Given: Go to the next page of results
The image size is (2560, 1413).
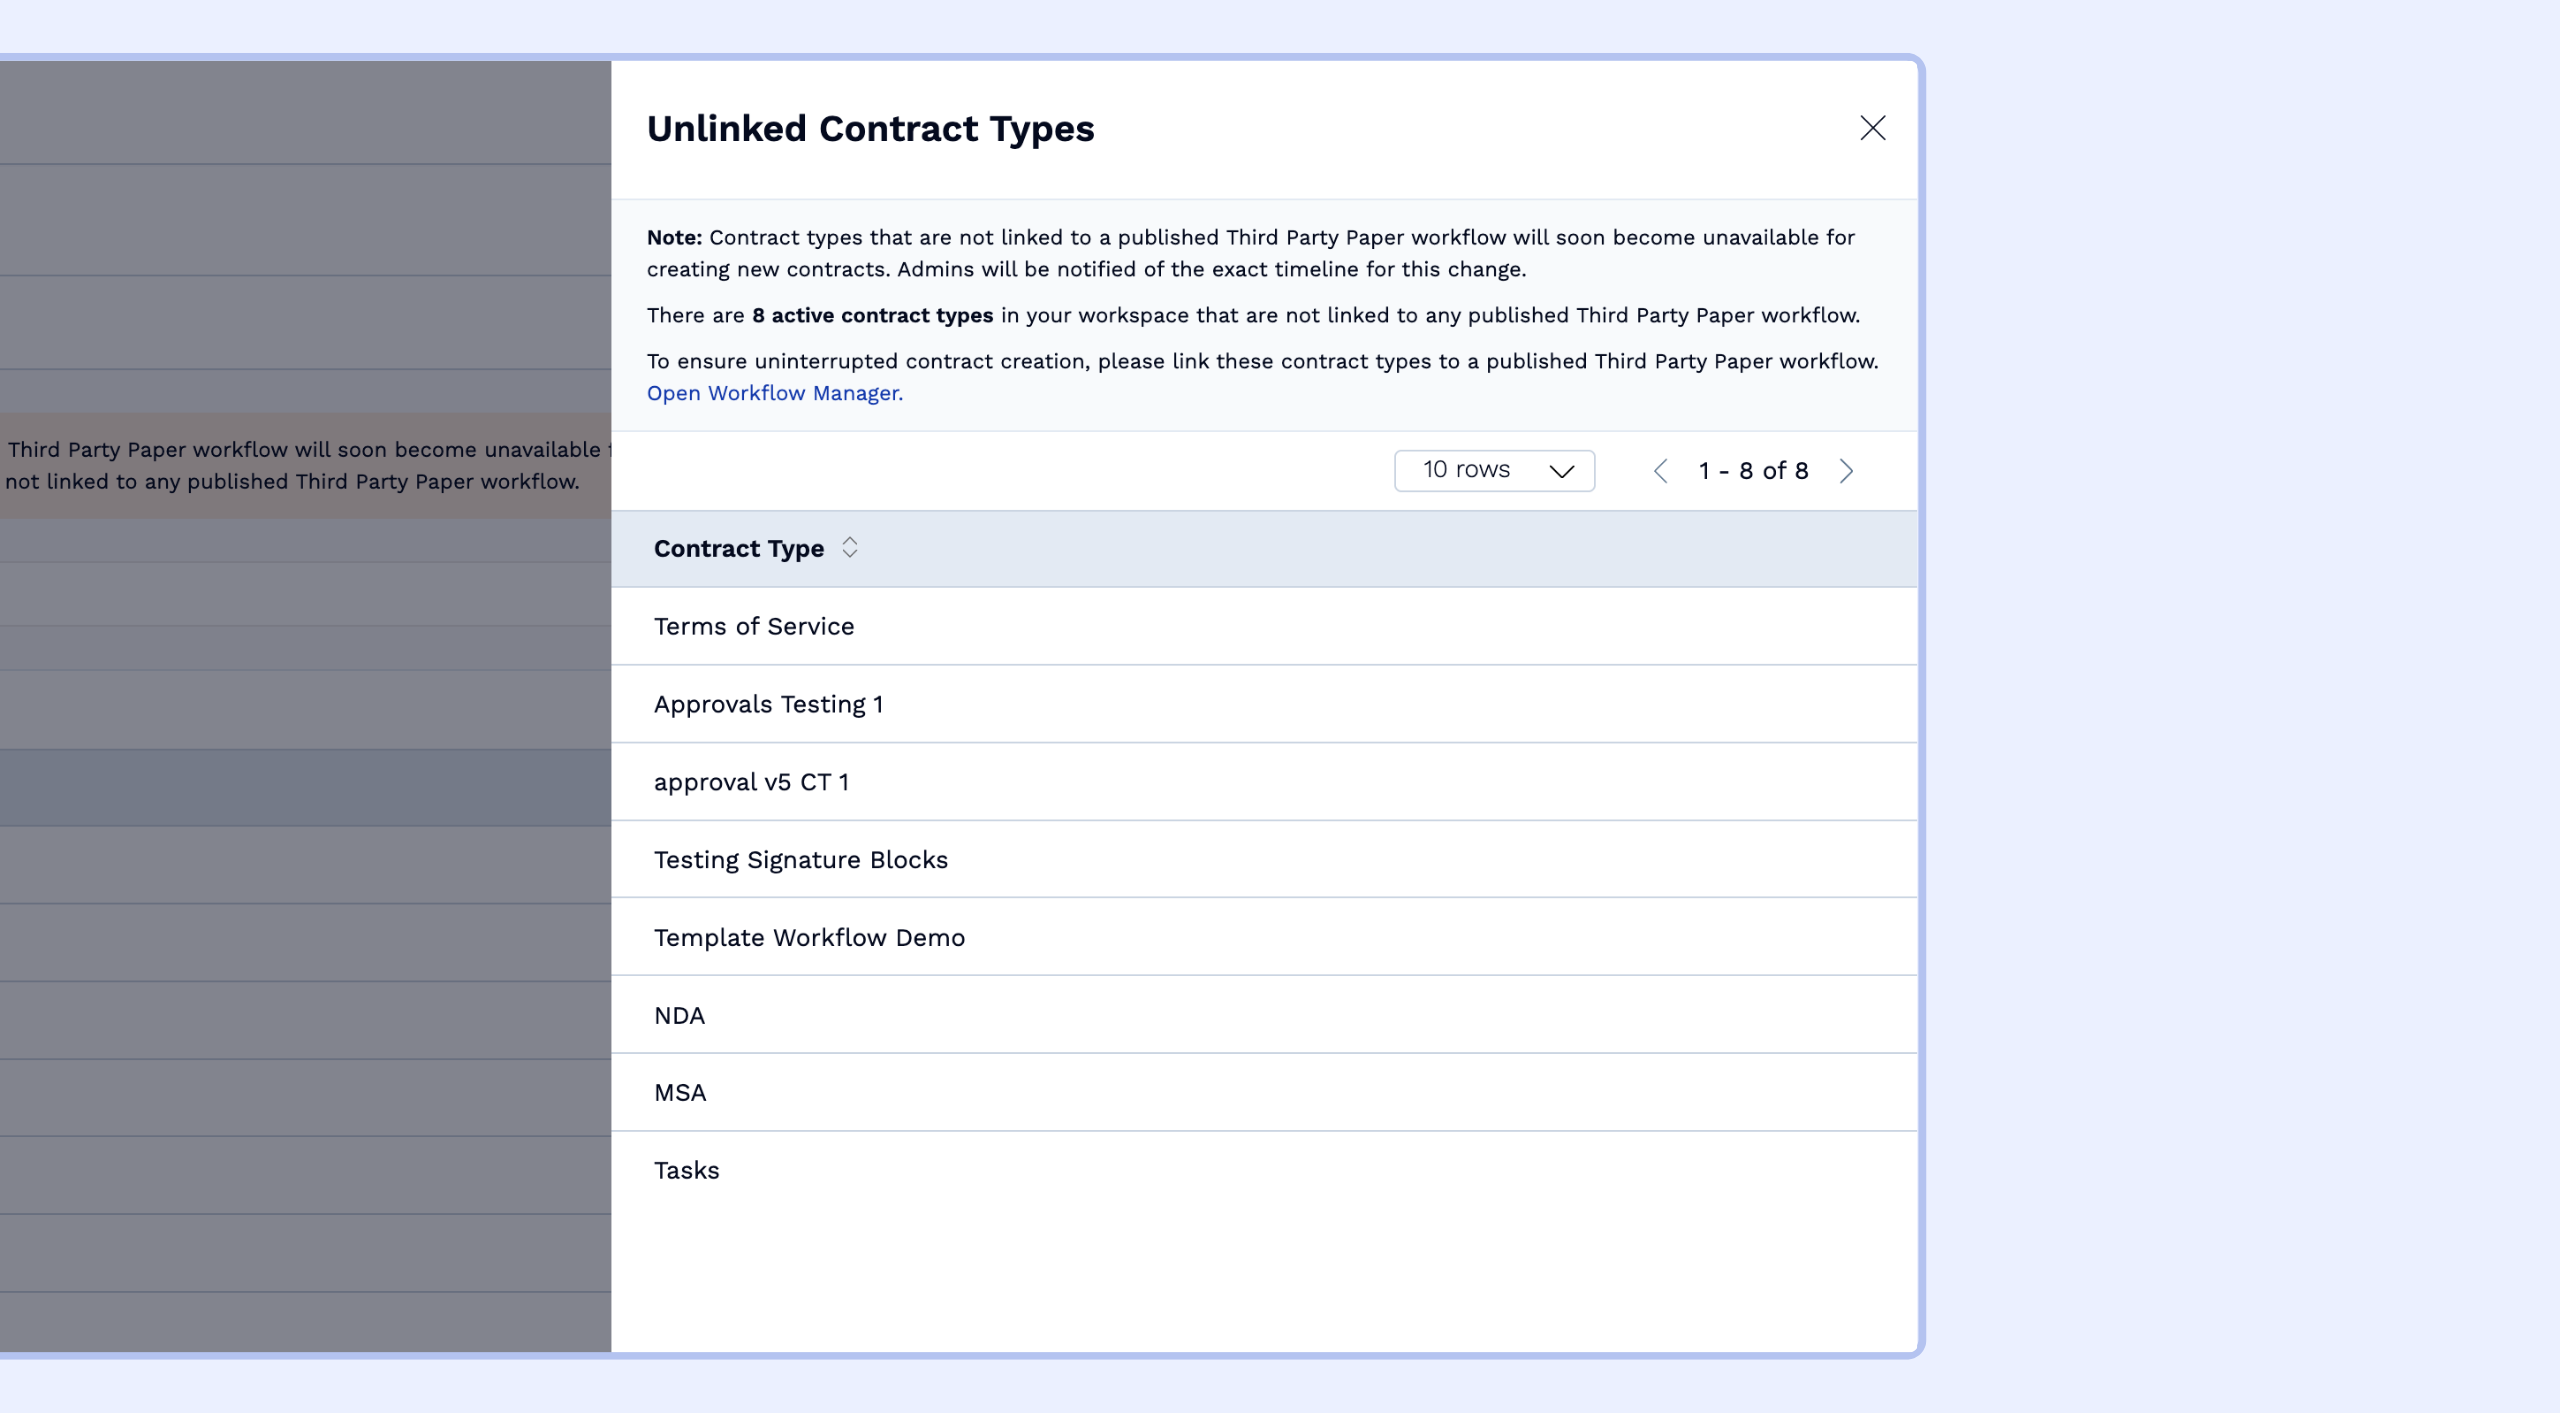Looking at the screenshot, I should 1846,471.
